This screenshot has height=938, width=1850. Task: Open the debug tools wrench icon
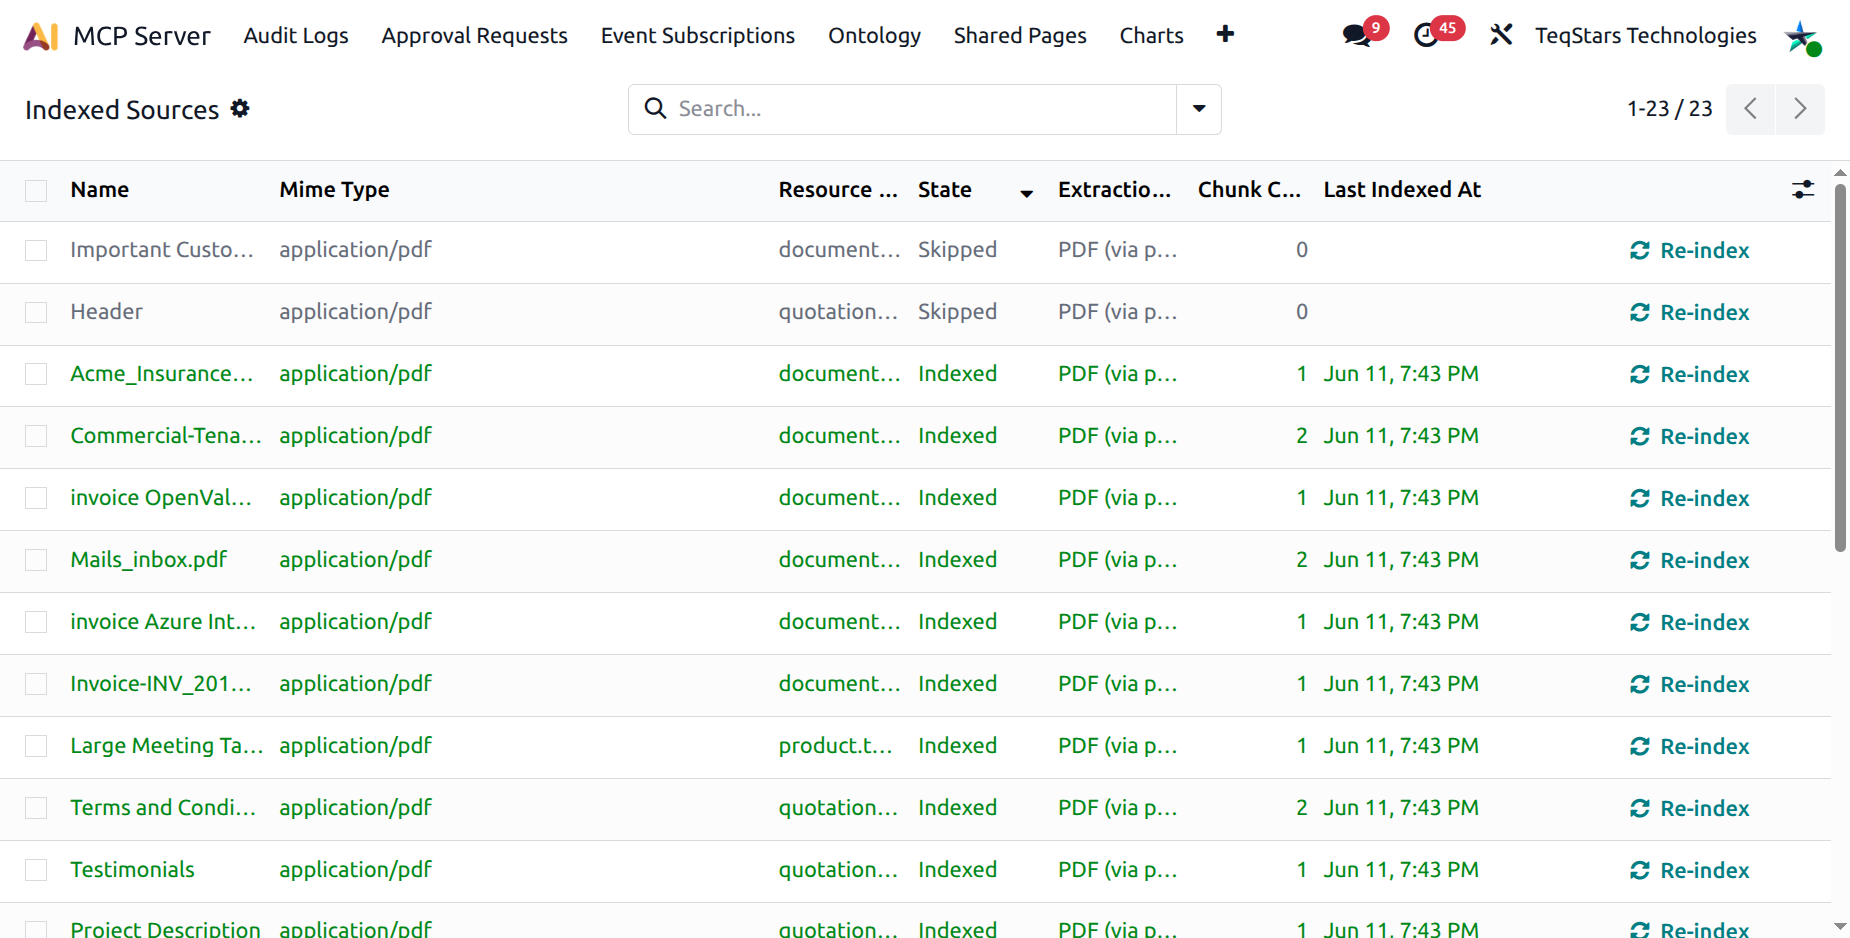[x=1501, y=35]
